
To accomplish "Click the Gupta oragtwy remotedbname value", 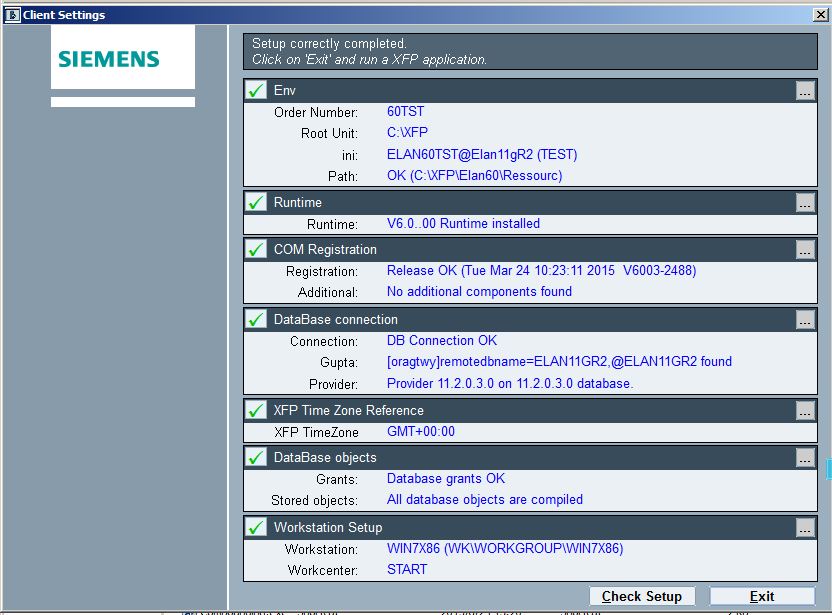I will [x=559, y=361].
